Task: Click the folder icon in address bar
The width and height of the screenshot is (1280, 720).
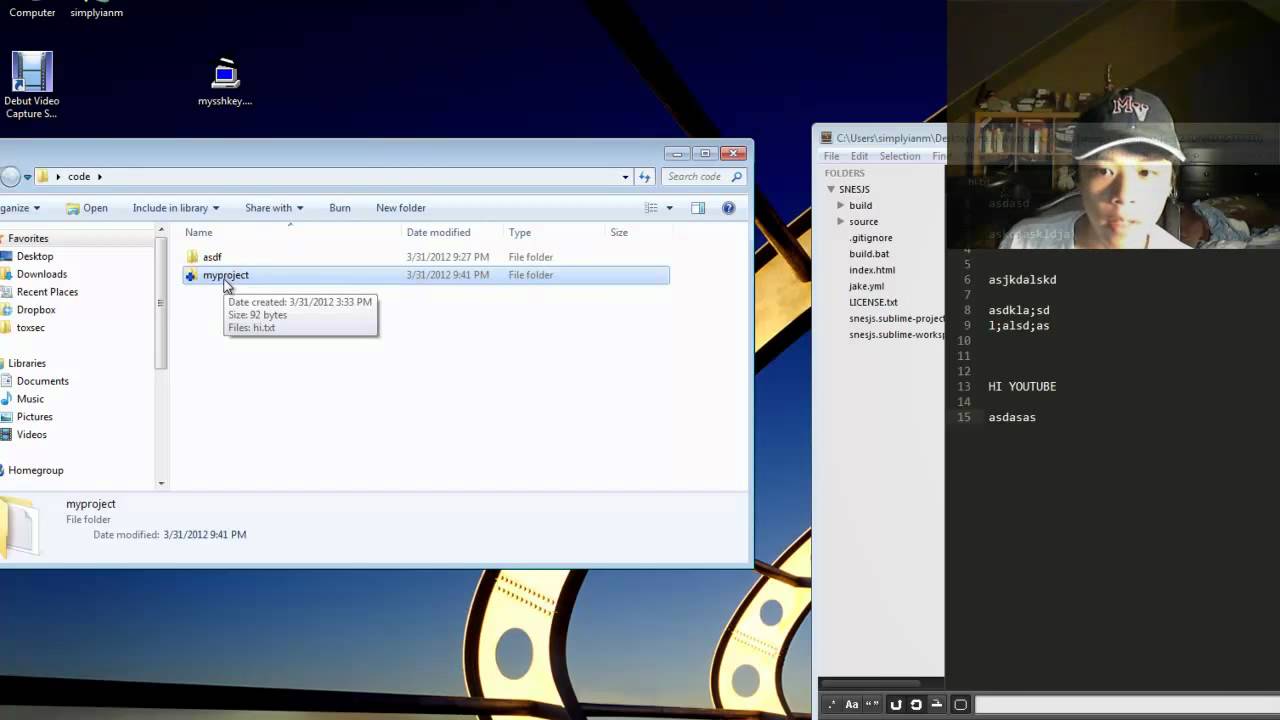Action: pos(43,177)
